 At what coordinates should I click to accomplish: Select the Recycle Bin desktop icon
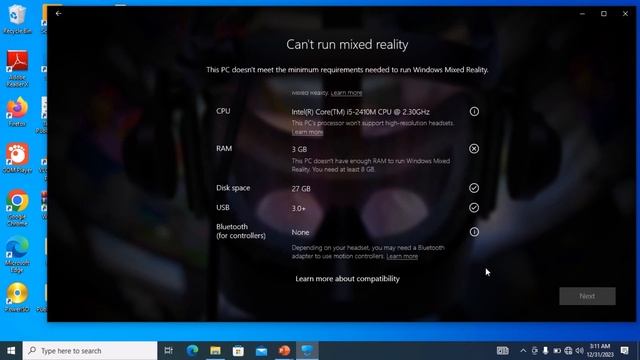[17, 19]
